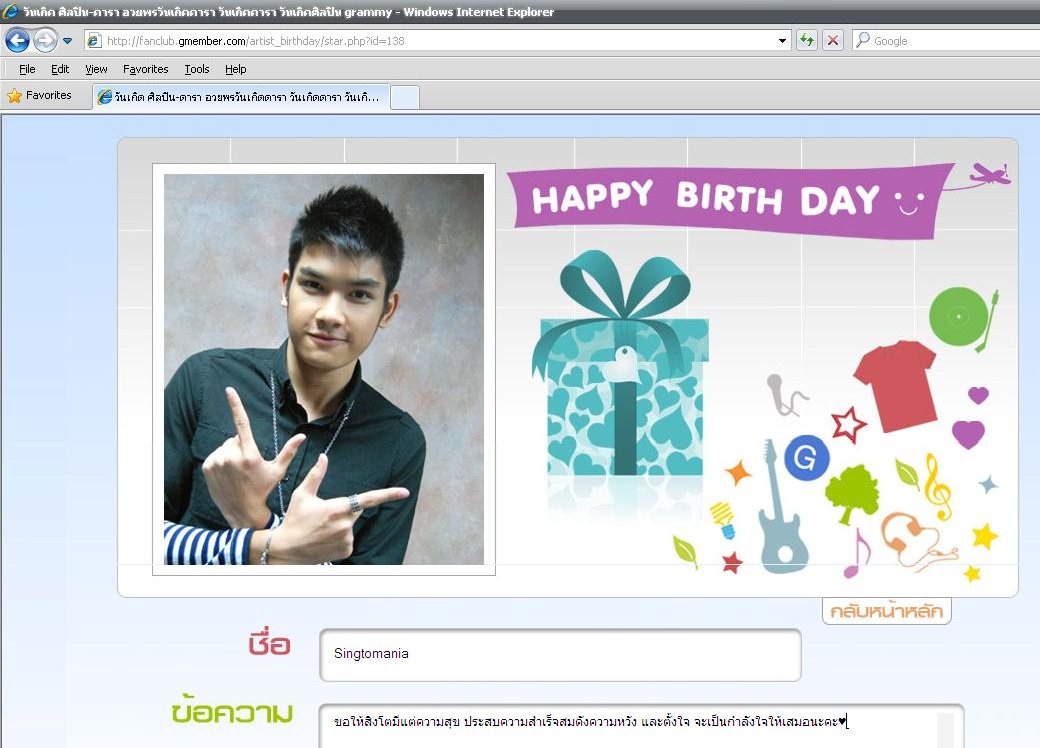Expand the address bar history dropdown
Viewport: 1040px width, 748px height.
pyautogui.click(x=783, y=40)
